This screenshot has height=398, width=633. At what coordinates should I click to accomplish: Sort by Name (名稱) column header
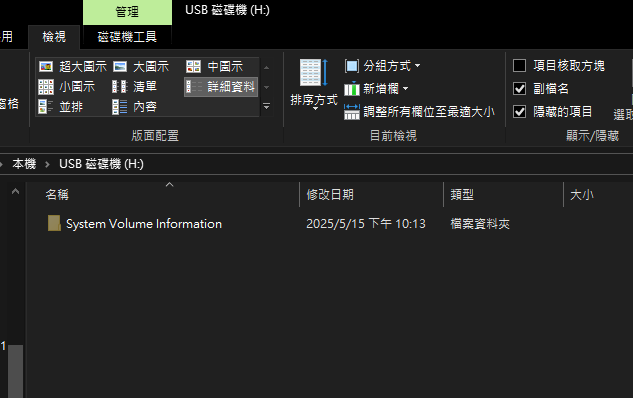point(163,195)
